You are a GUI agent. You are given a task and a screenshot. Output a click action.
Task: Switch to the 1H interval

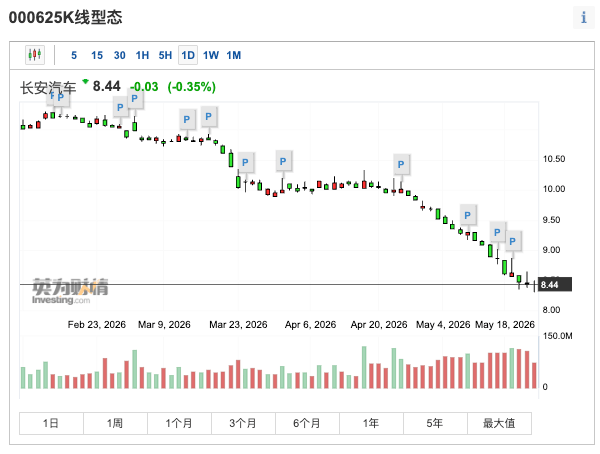point(142,56)
